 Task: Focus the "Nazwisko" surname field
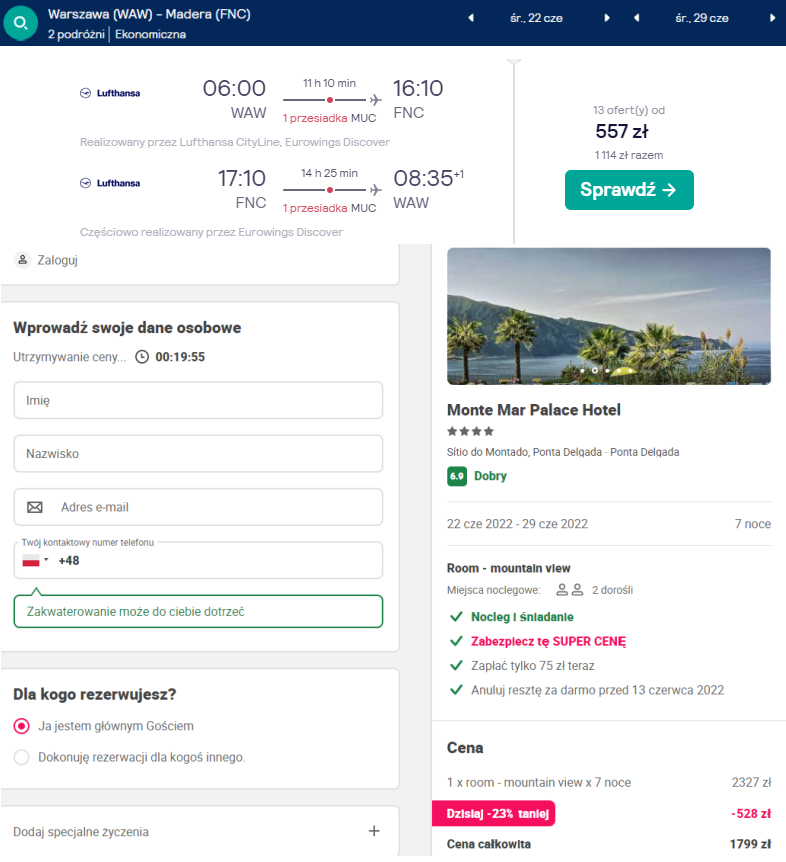198,453
